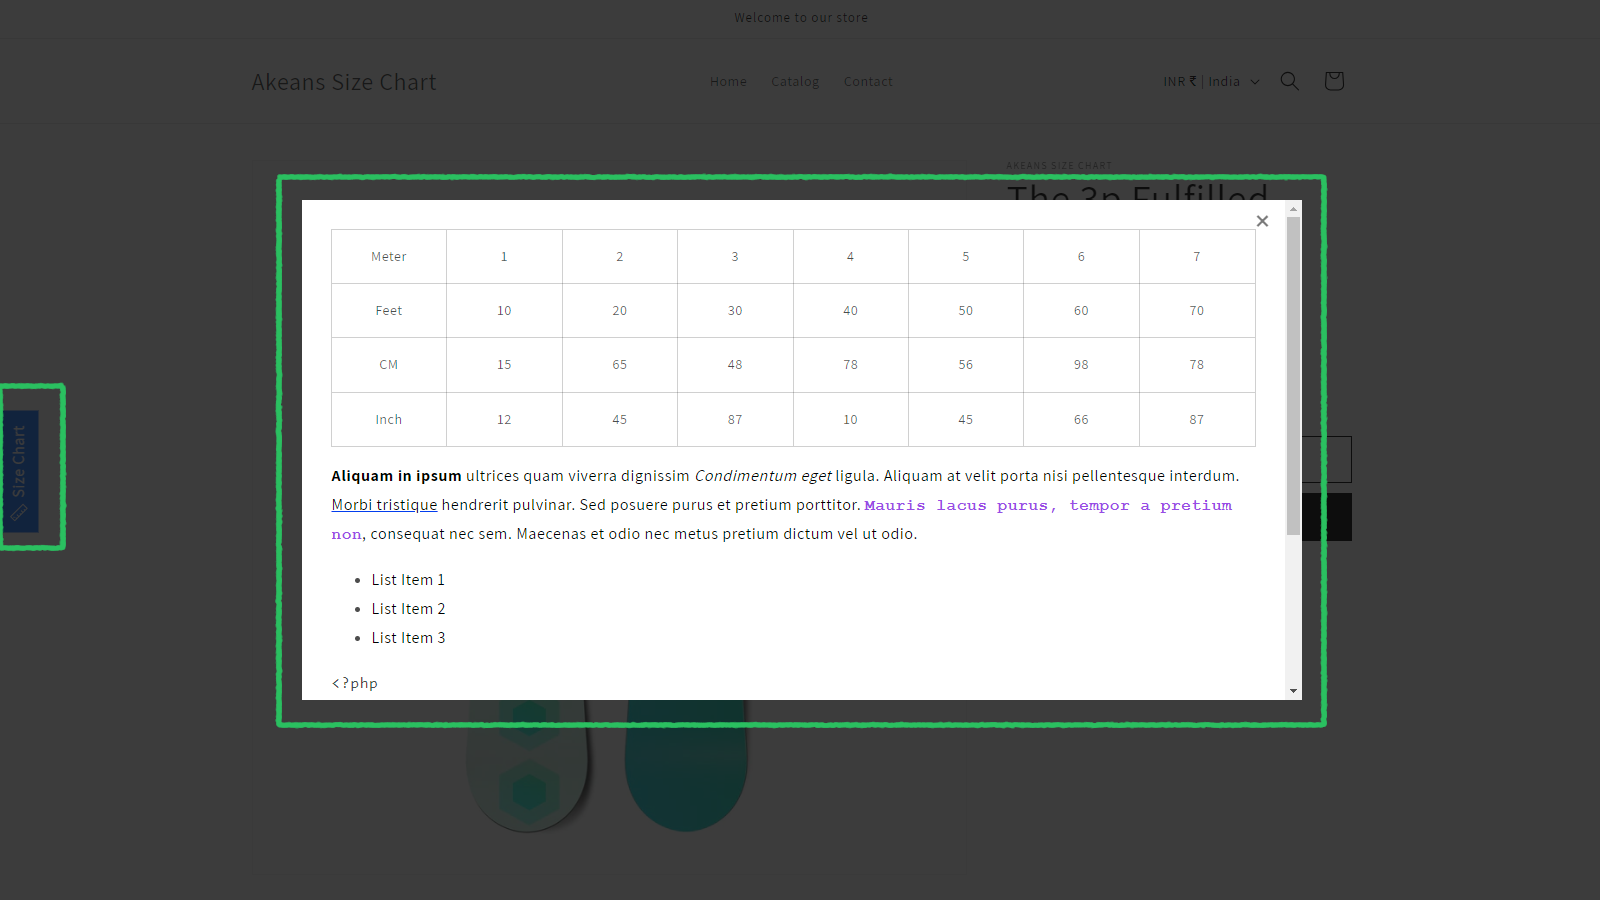The image size is (1600, 900).
Task: Expand the INR India currency selector
Action: point(1211,81)
